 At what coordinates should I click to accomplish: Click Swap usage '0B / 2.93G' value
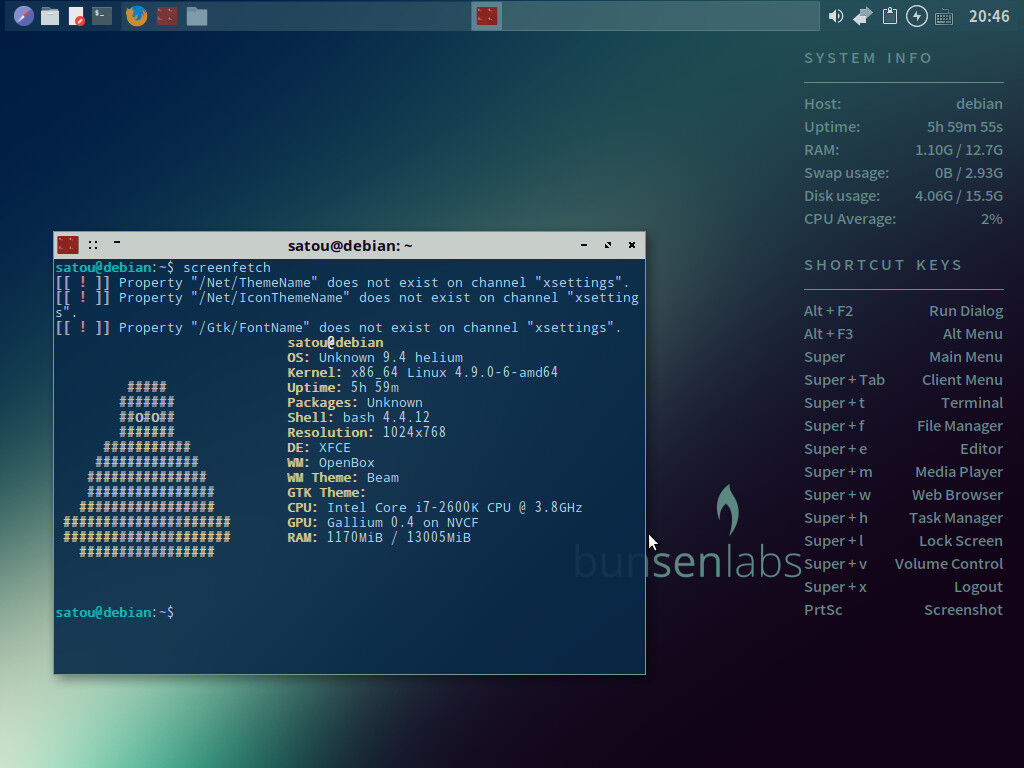[968, 173]
